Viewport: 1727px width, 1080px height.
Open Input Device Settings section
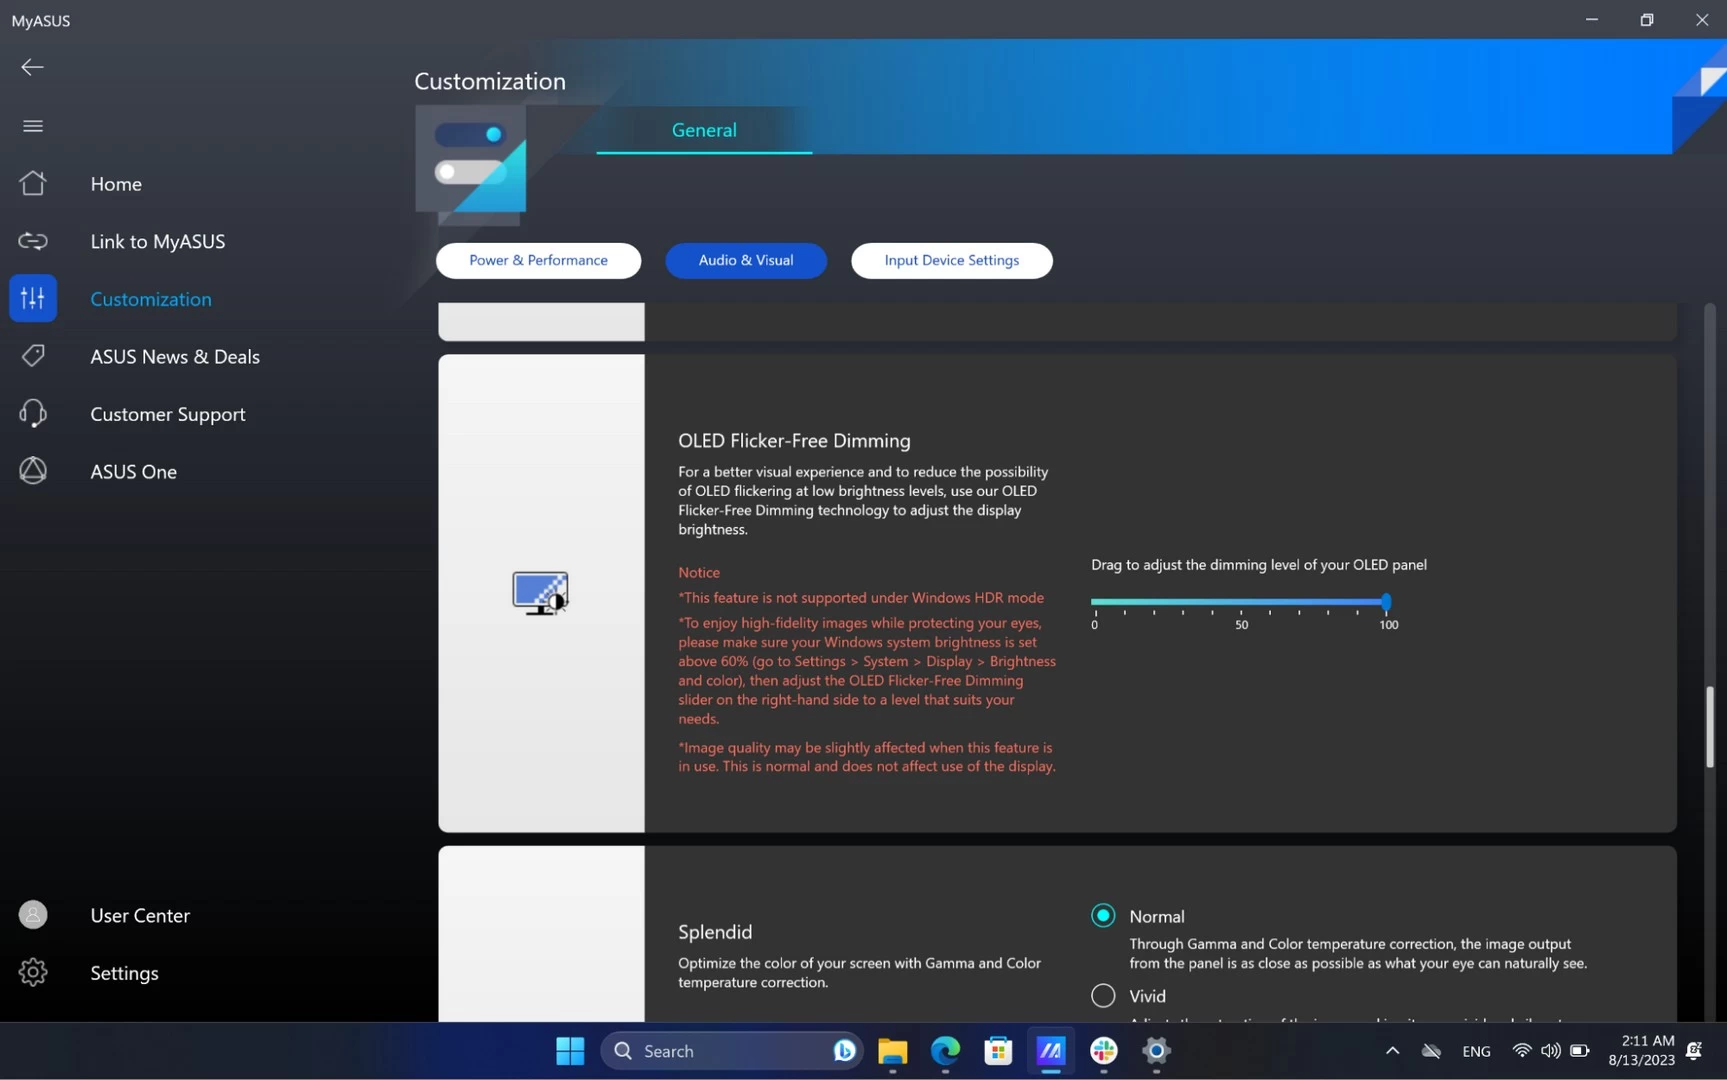(952, 260)
